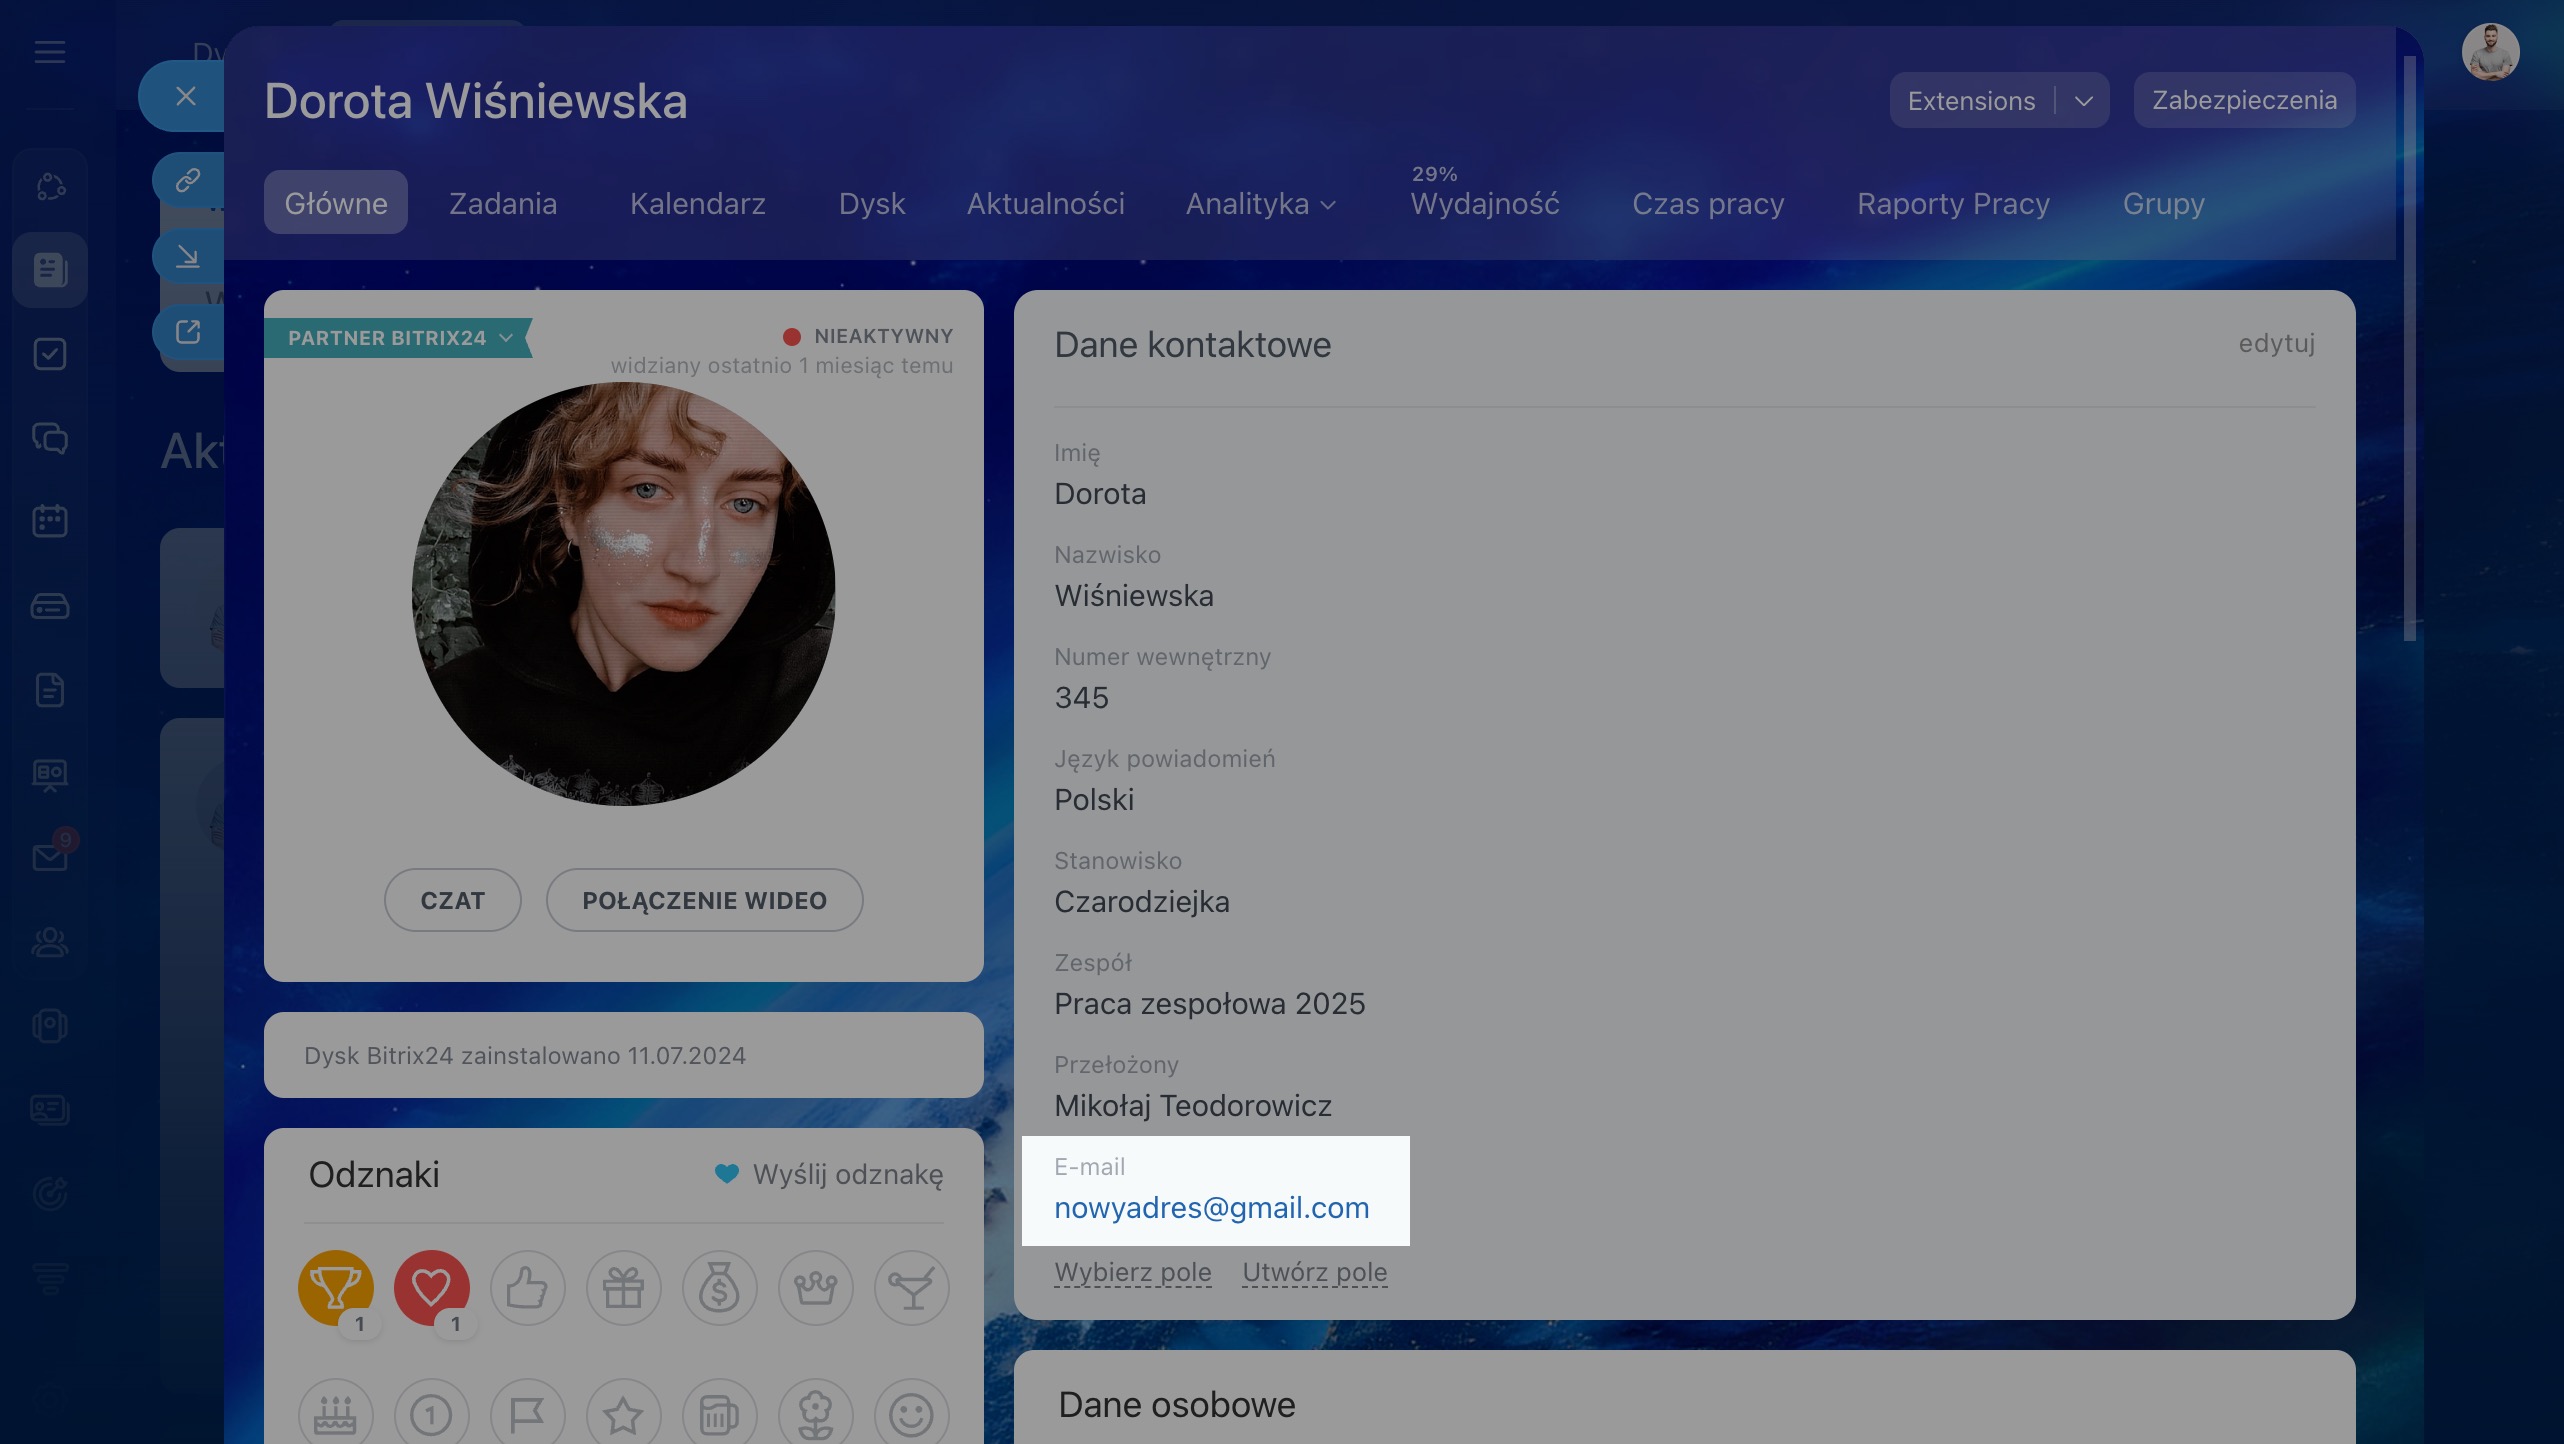The width and height of the screenshot is (2564, 1444).
Task: Open the Kalendarz tab
Action: tap(697, 204)
